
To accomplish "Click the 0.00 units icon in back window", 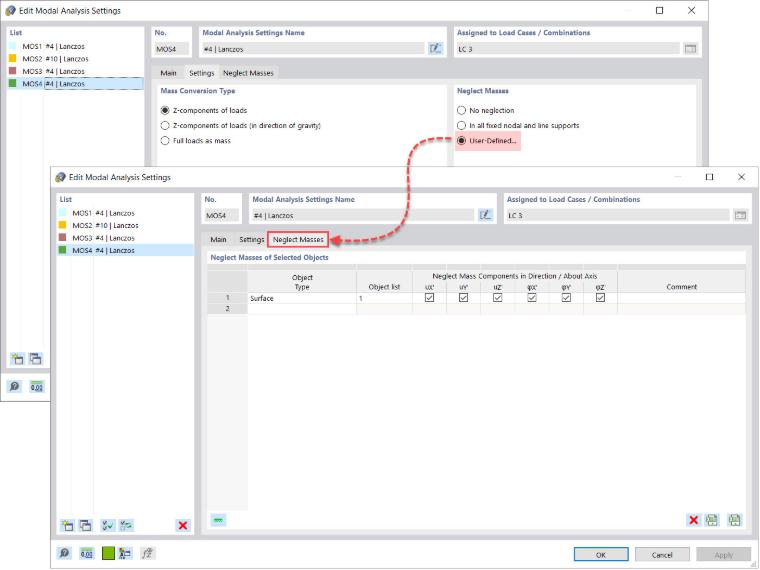I will click(37, 386).
